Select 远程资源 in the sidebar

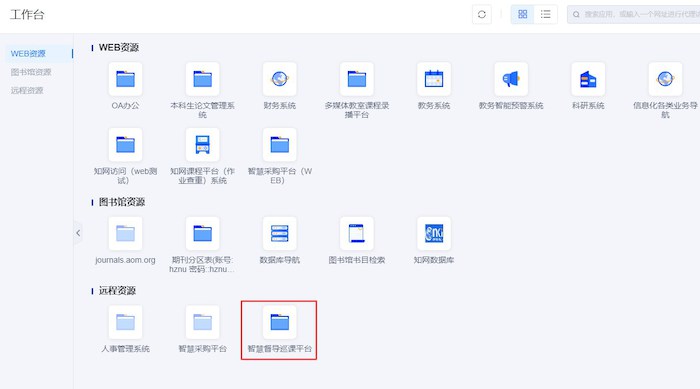(x=27, y=90)
